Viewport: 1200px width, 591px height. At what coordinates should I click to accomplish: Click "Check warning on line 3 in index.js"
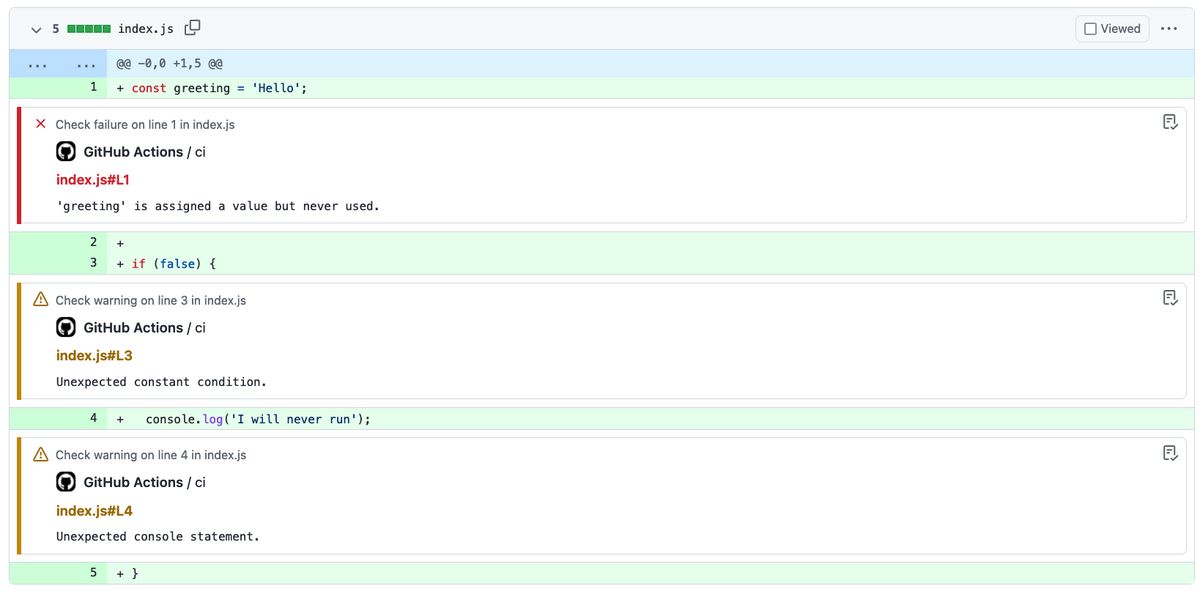pyautogui.click(x=151, y=300)
